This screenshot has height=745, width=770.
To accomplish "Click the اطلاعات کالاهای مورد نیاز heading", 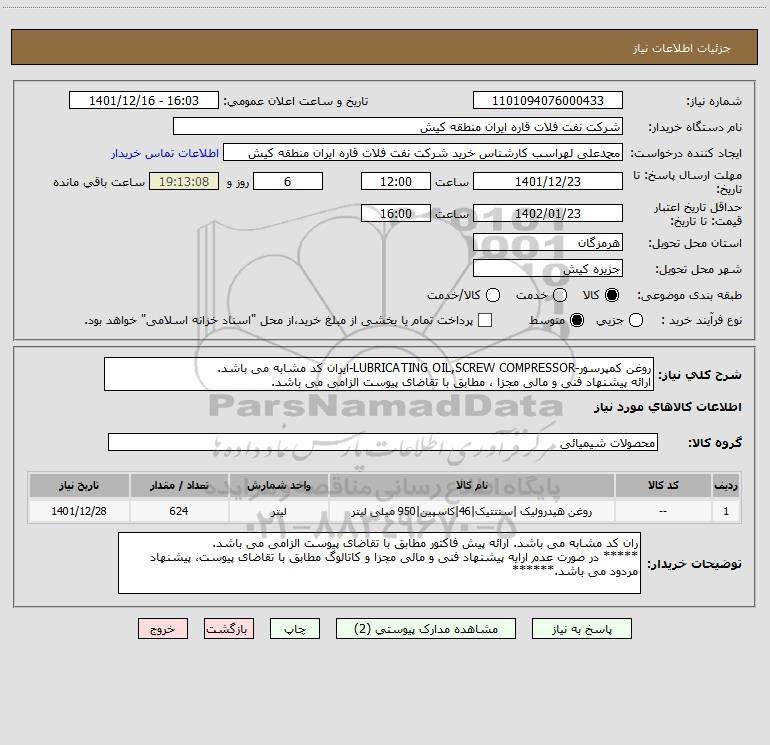I will pyautogui.click(x=667, y=407).
